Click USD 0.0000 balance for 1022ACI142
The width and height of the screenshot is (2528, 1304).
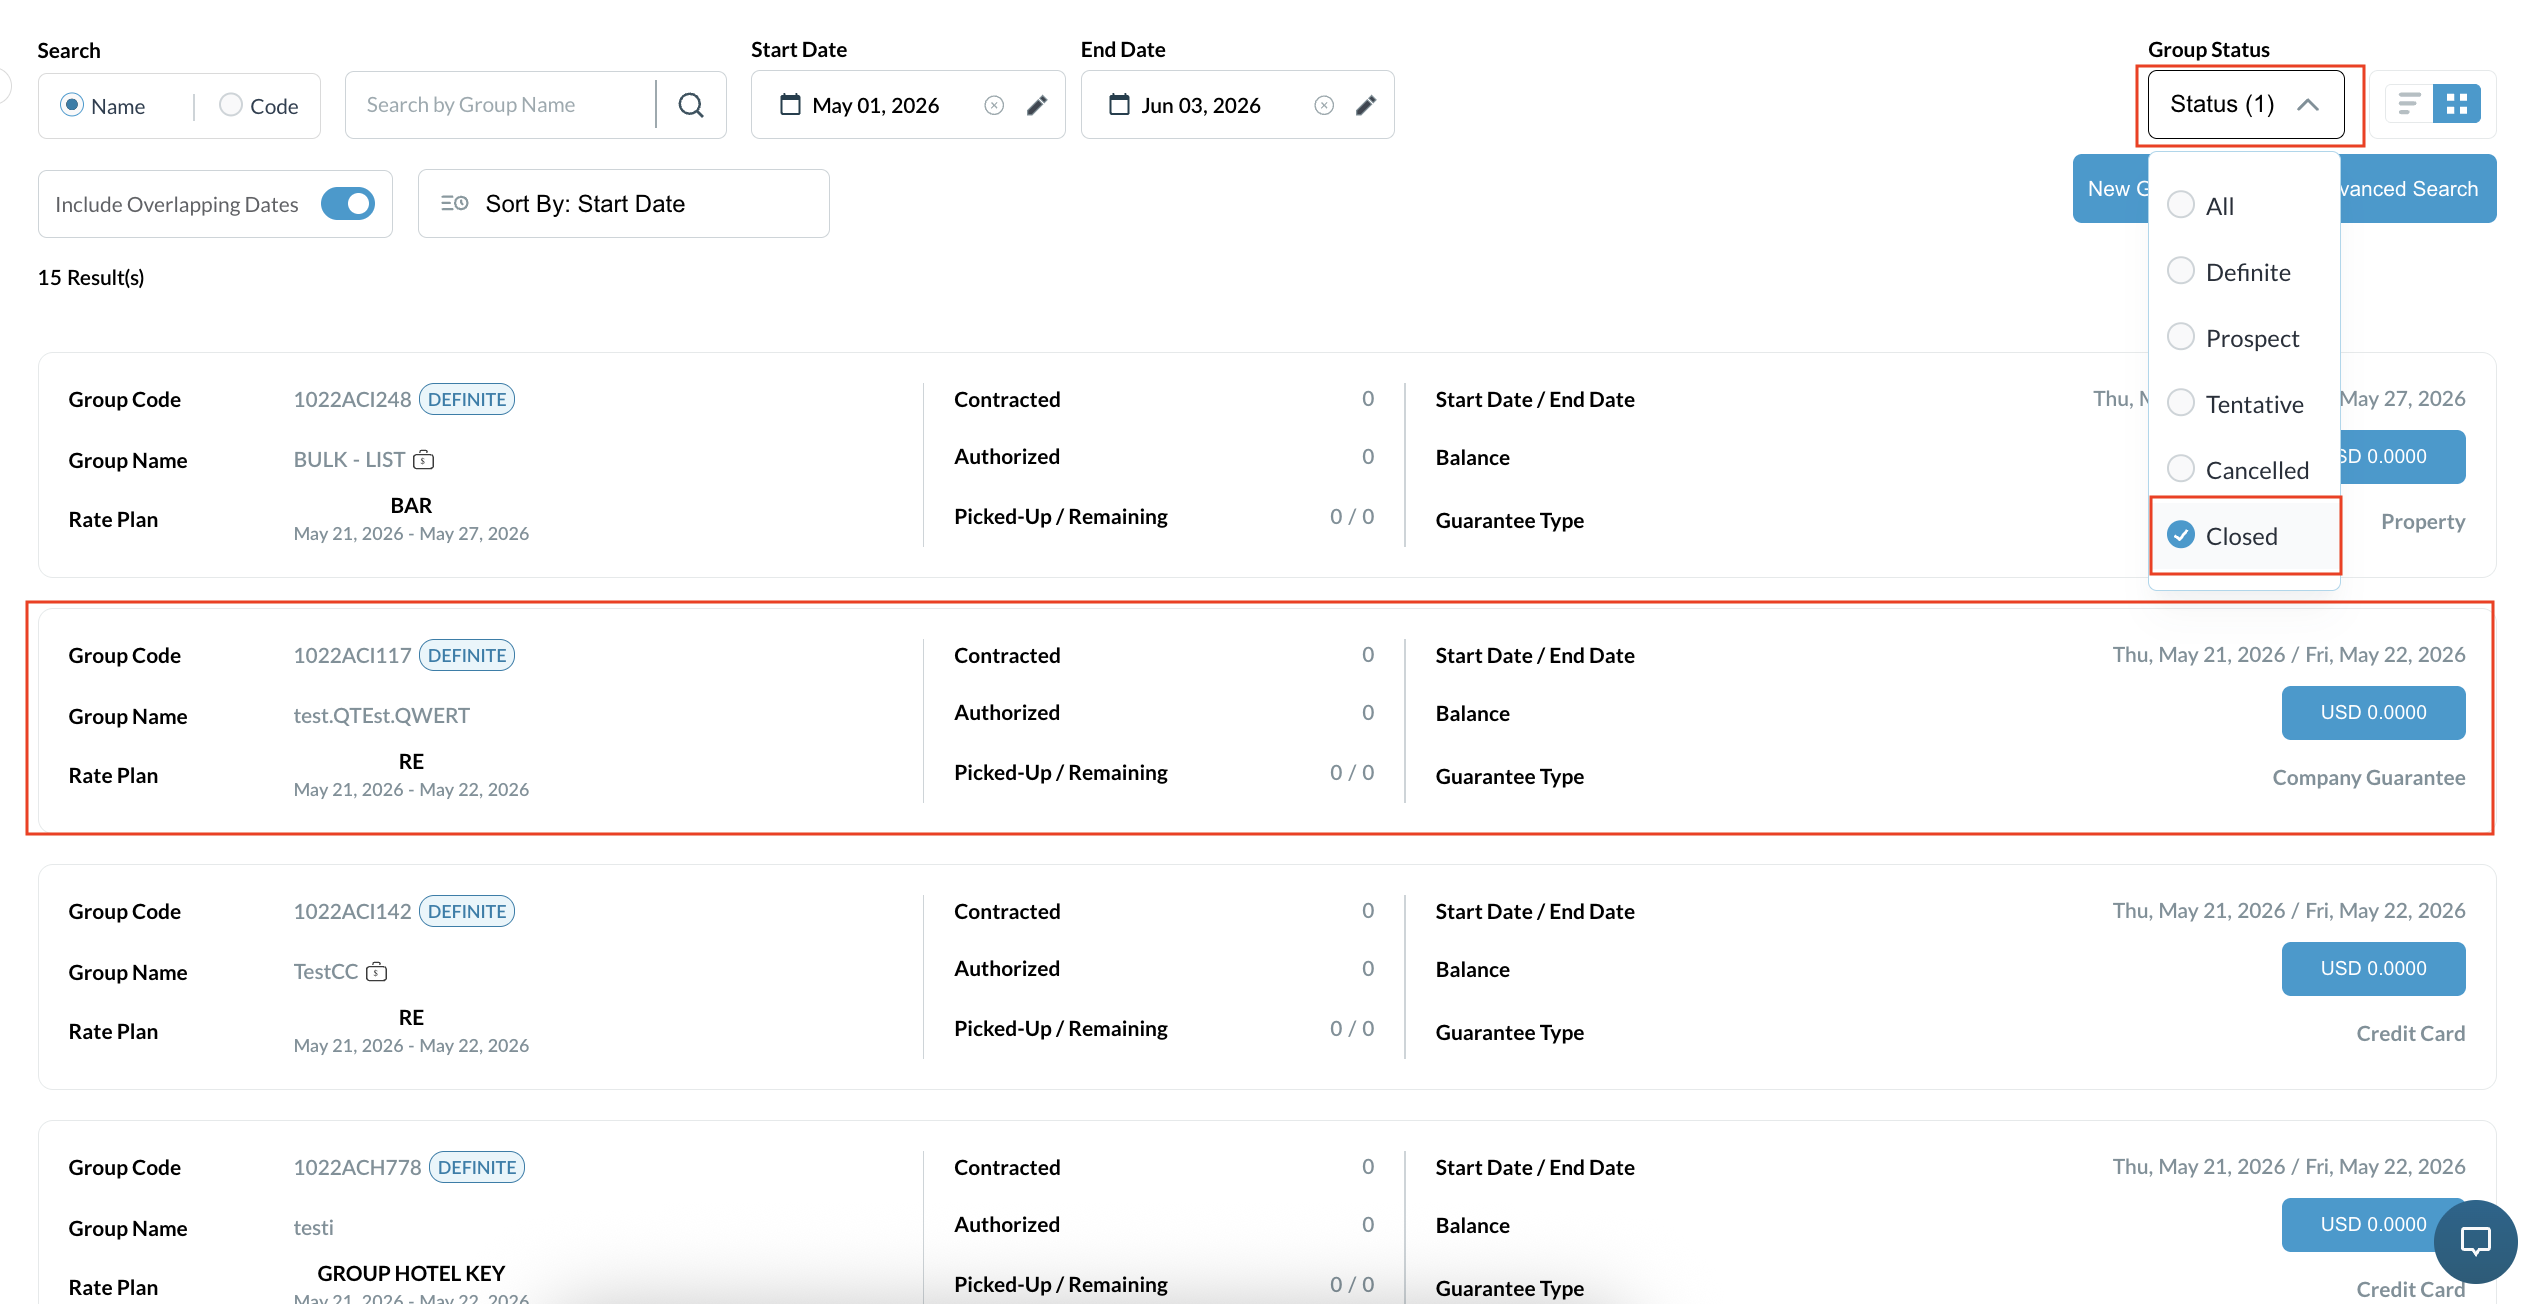click(x=2373, y=968)
